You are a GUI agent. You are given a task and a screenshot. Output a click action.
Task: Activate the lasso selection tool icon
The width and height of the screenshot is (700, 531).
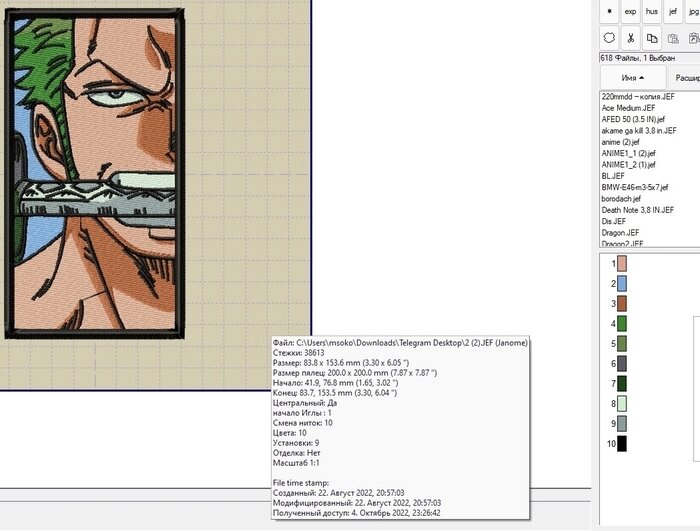609,38
